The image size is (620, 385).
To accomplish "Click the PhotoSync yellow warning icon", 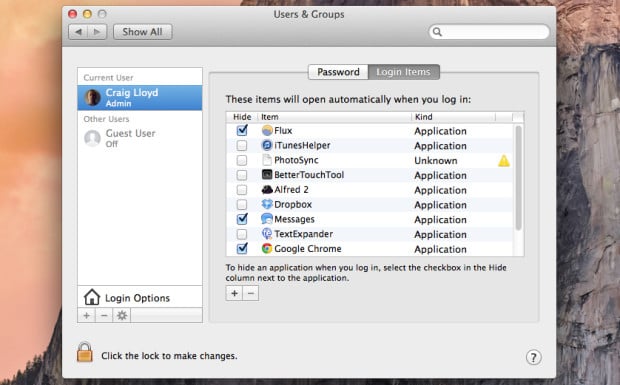I will [504, 161].
